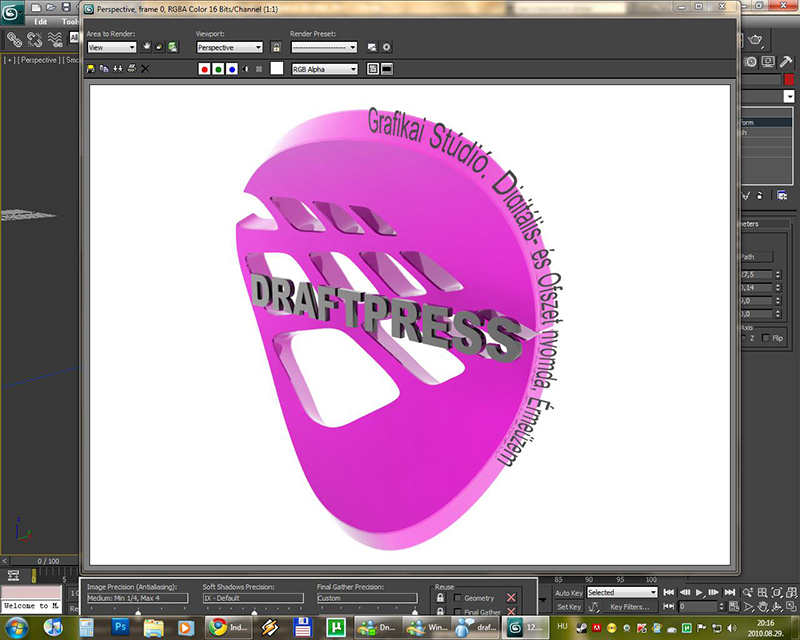Toggle the green channel button
Screen dimensions: 800x640
click(218, 69)
